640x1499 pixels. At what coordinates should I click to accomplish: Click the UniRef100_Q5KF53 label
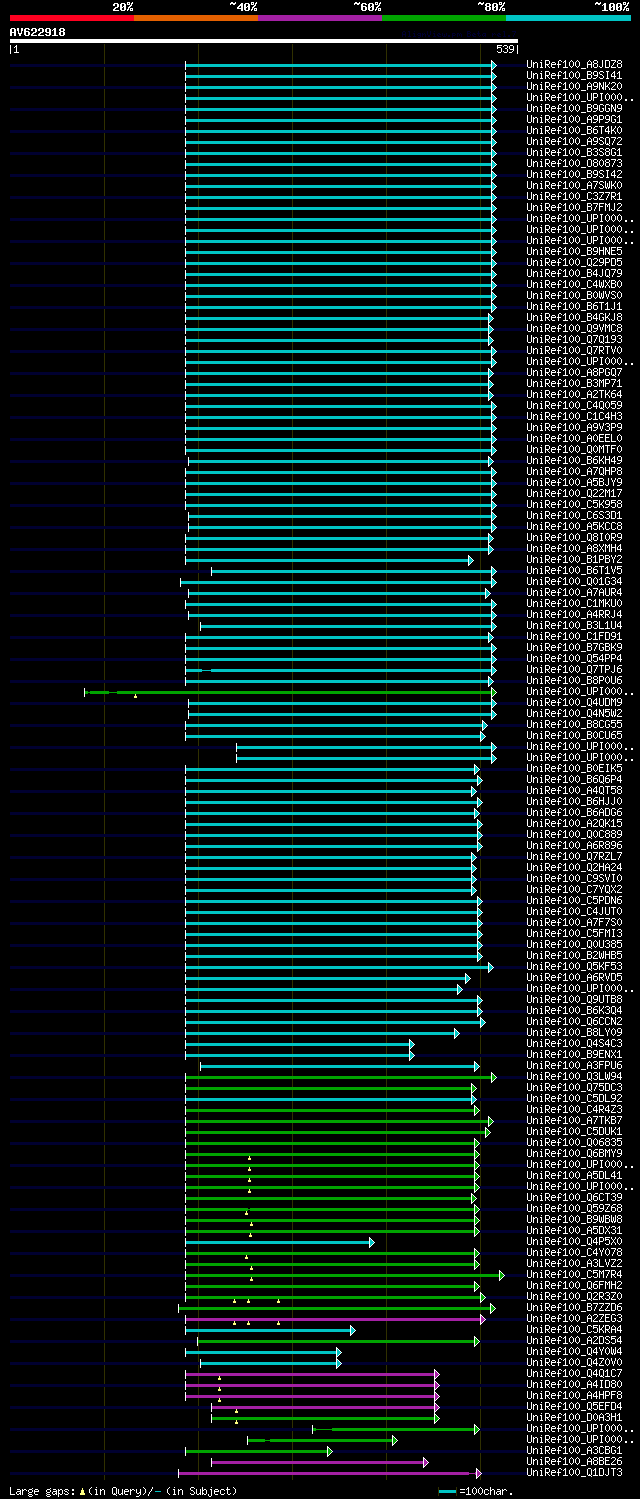(576, 966)
